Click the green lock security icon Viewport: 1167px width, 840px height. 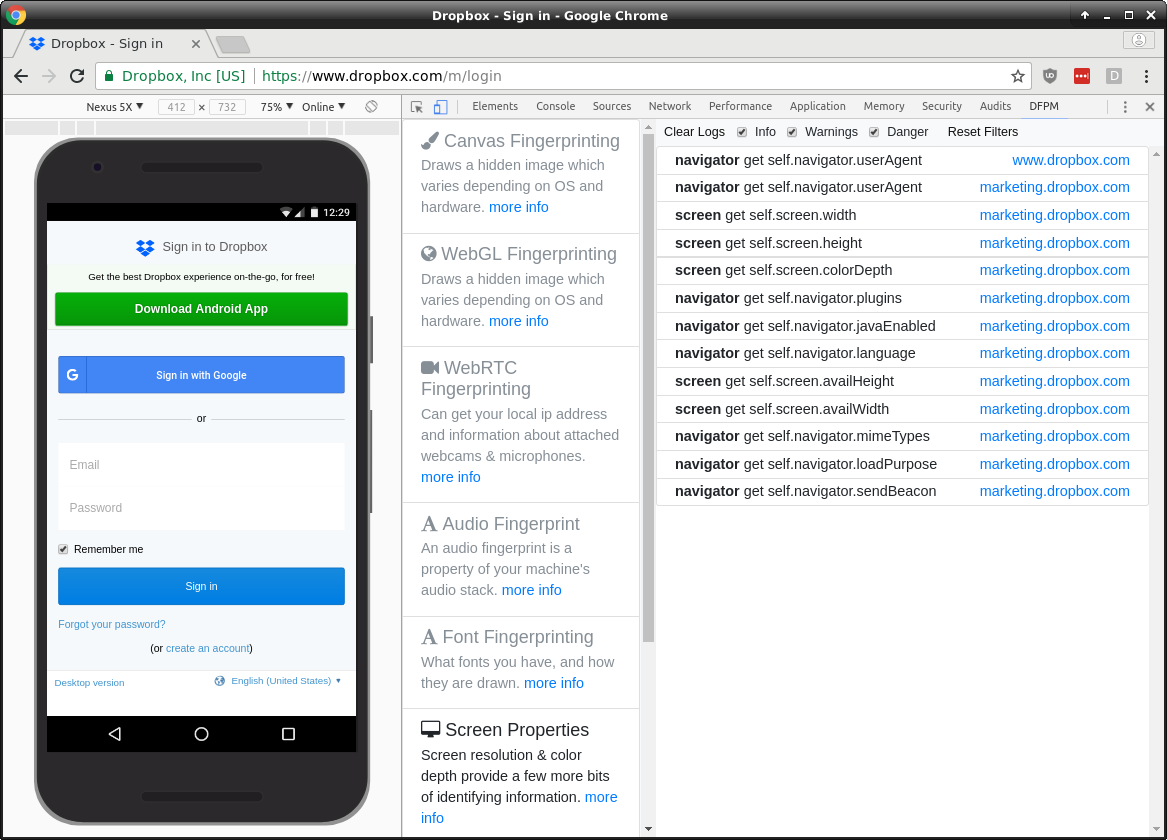(109, 76)
